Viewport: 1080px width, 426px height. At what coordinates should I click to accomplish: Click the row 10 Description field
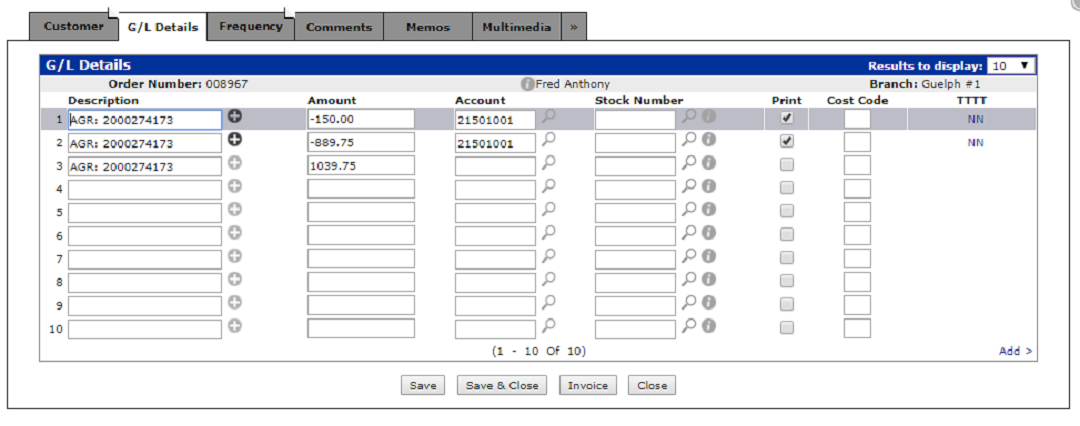[x=145, y=329]
